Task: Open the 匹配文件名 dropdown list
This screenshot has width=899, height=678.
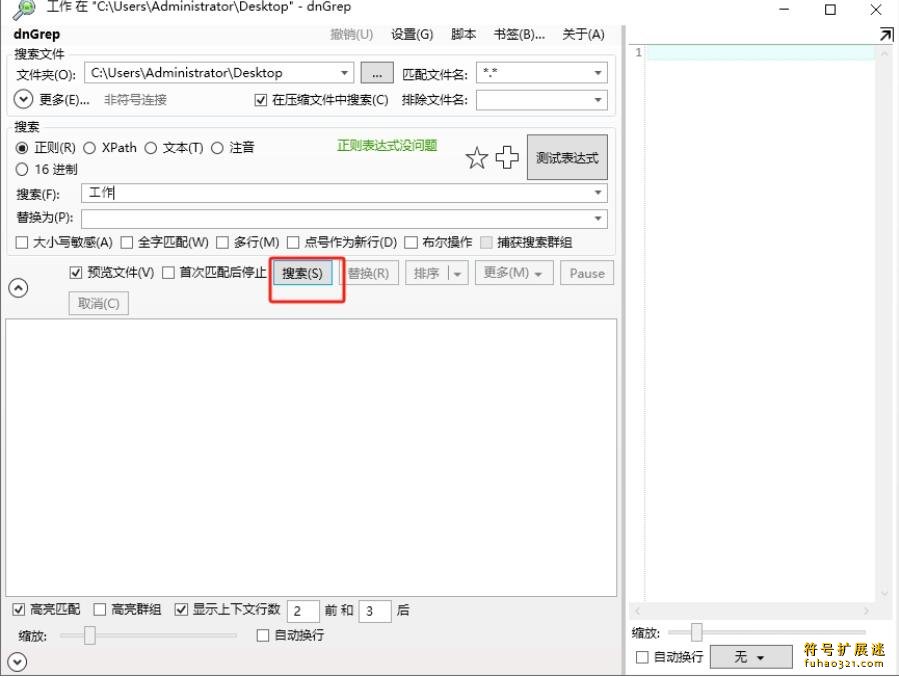Action: 597,72
